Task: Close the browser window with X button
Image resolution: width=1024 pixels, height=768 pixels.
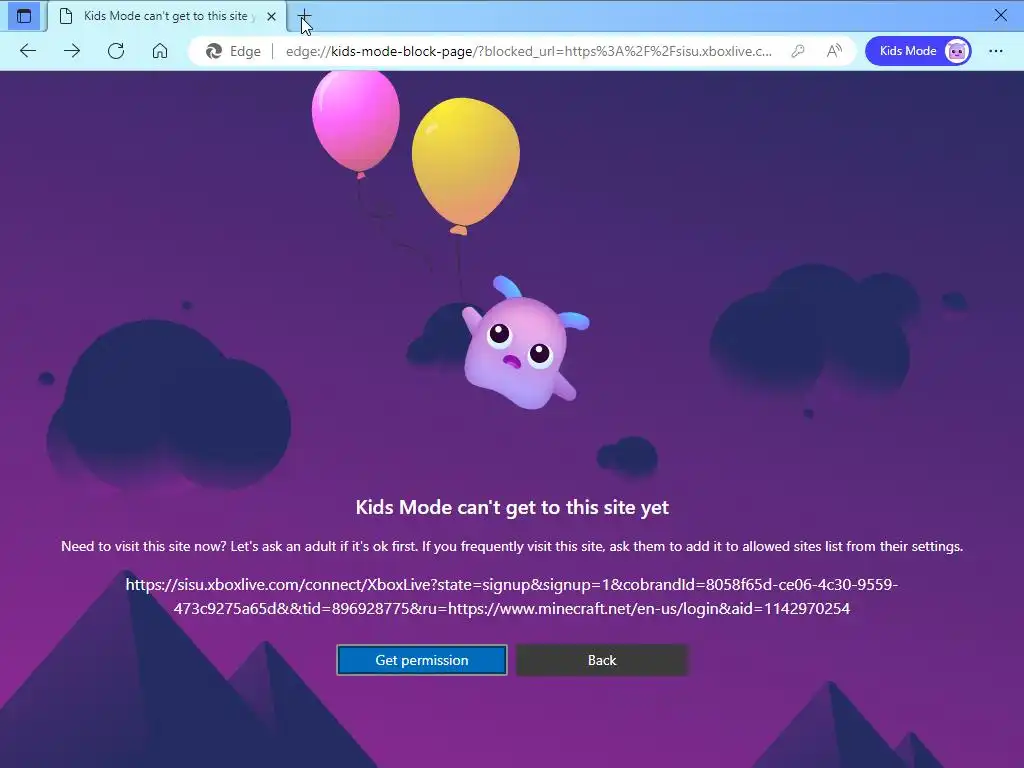Action: [1000, 15]
